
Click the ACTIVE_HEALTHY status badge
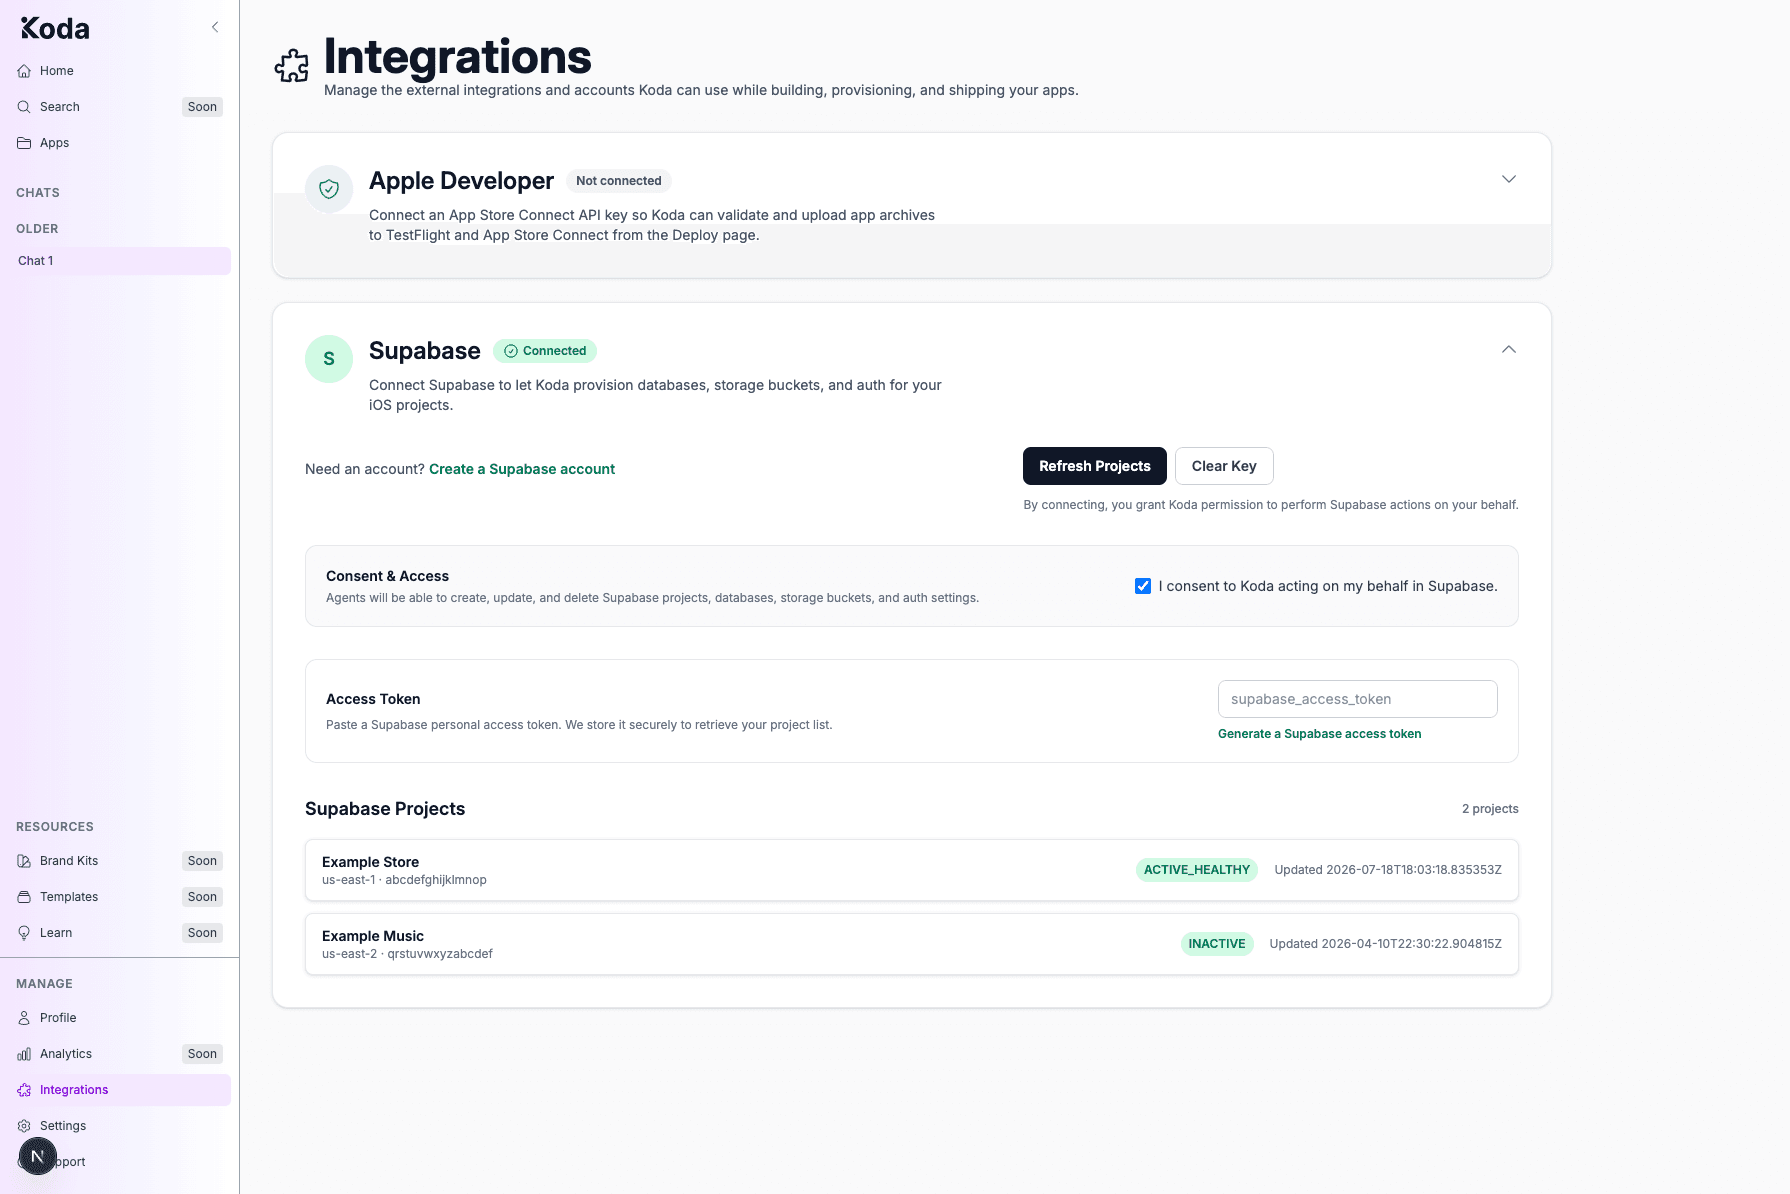(1197, 870)
